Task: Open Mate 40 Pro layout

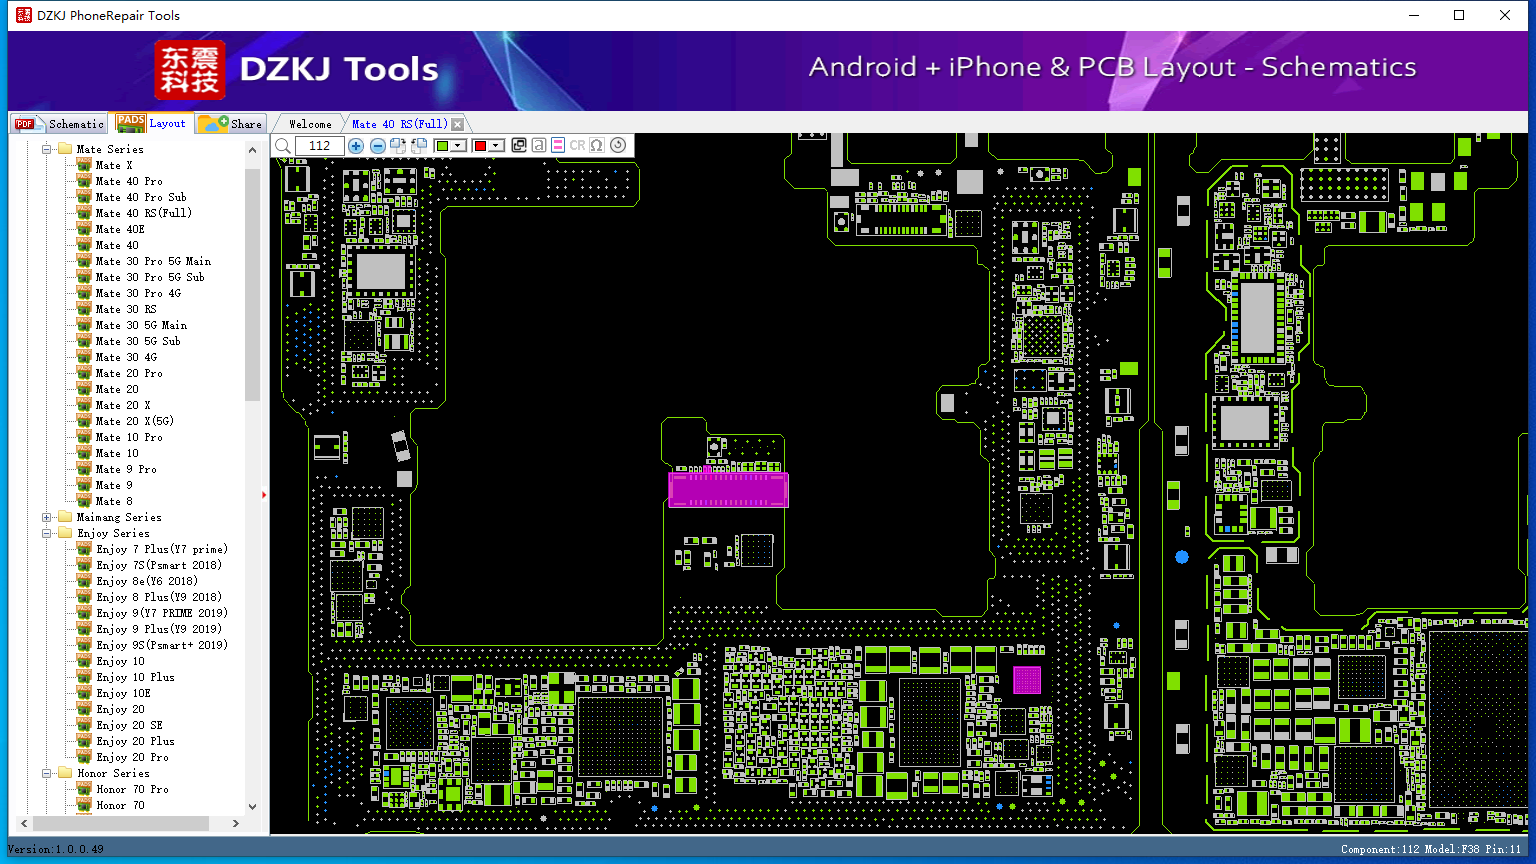Action: click(x=129, y=181)
